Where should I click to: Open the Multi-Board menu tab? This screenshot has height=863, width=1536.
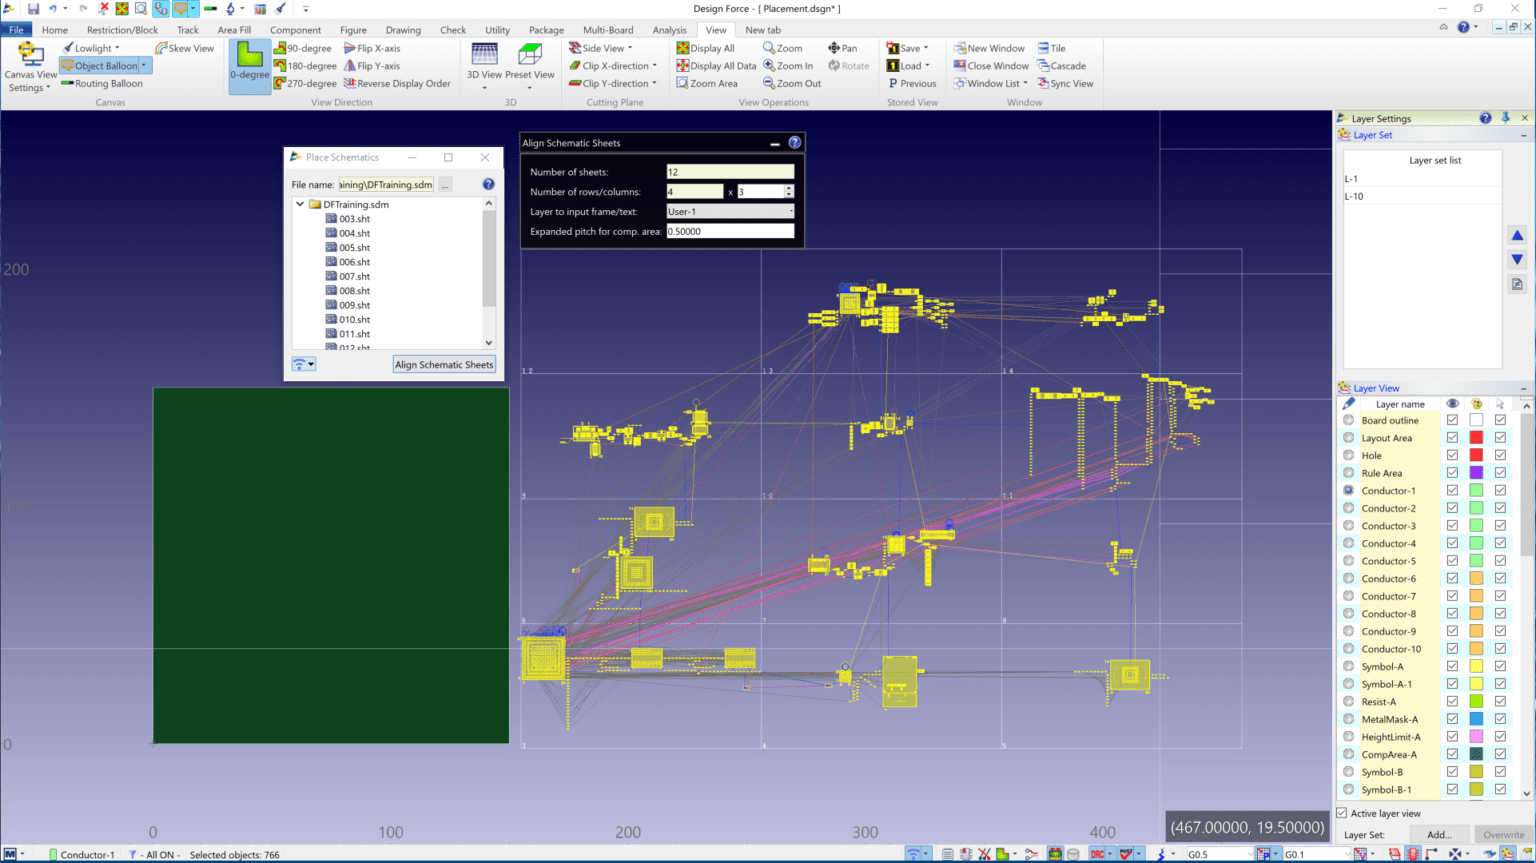pos(610,29)
